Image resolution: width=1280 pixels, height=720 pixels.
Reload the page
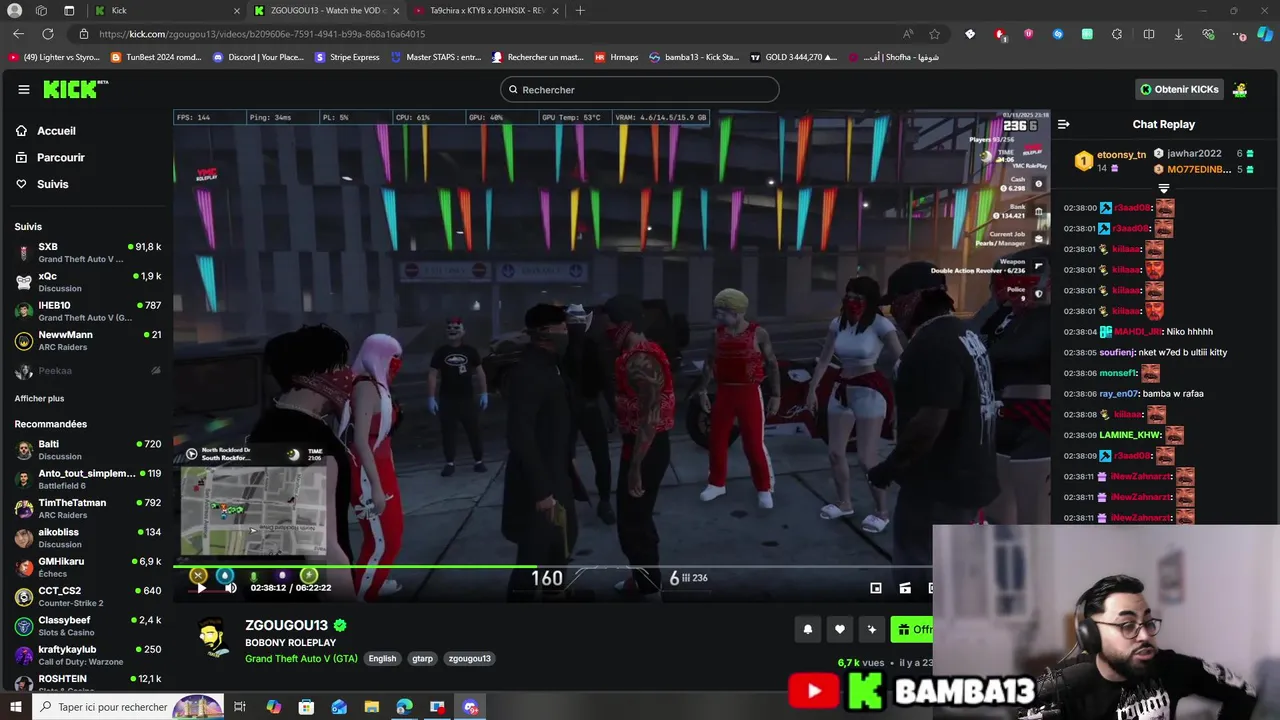click(x=50, y=34)
